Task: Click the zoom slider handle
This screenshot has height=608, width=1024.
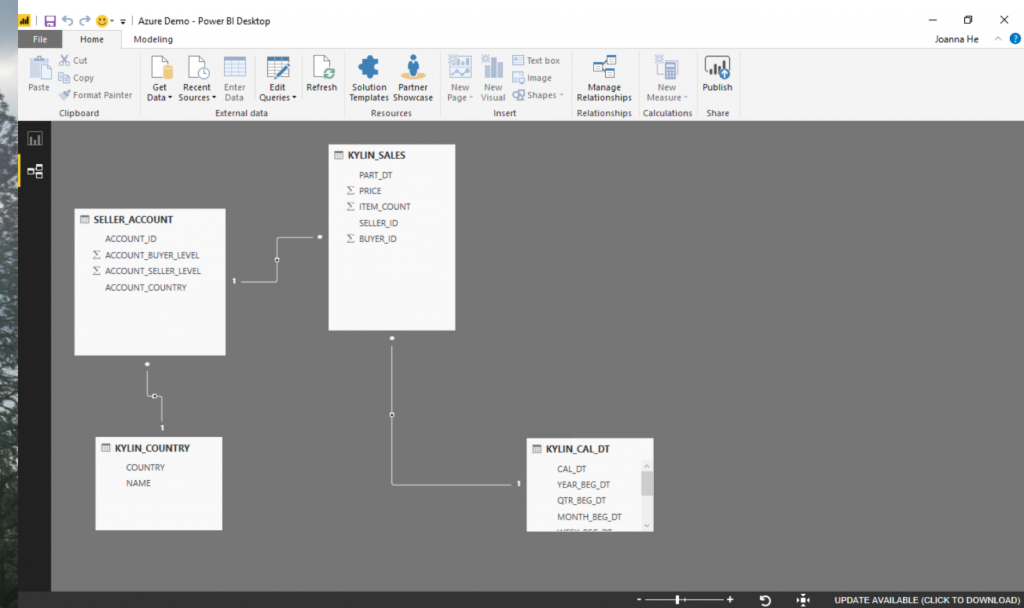Action: [677, 600]
